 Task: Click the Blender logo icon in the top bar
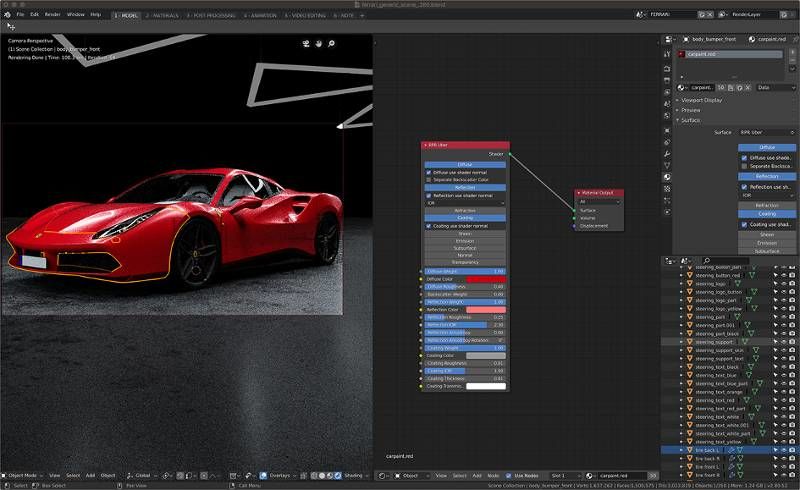pyautogui.click(x=7, y=15)
